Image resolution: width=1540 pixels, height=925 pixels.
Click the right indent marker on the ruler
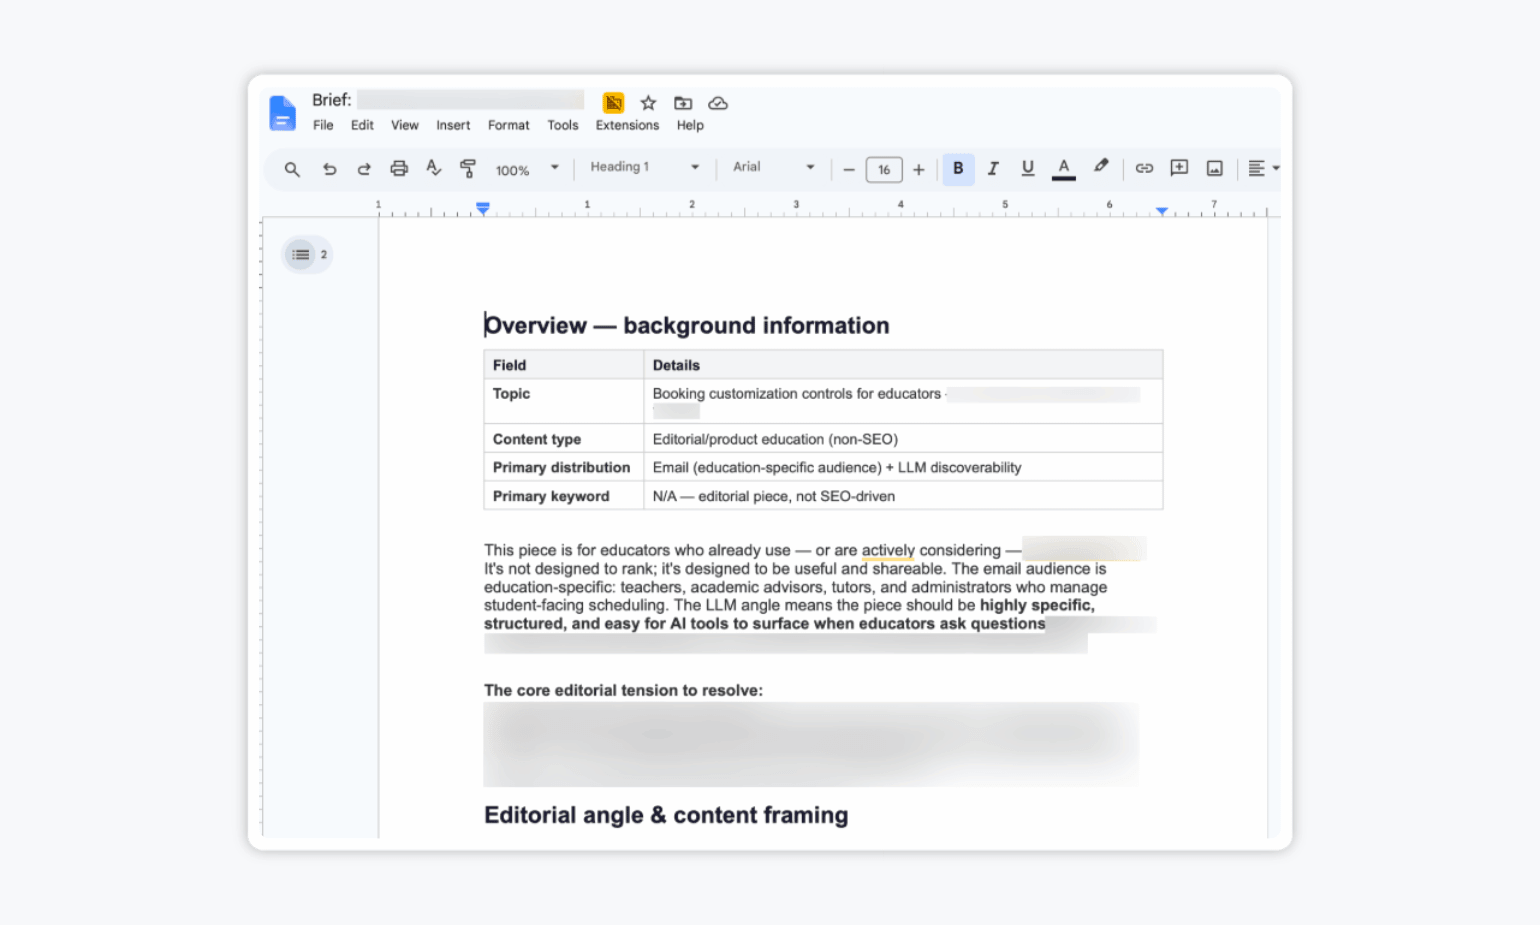[x=1162, y=210]
